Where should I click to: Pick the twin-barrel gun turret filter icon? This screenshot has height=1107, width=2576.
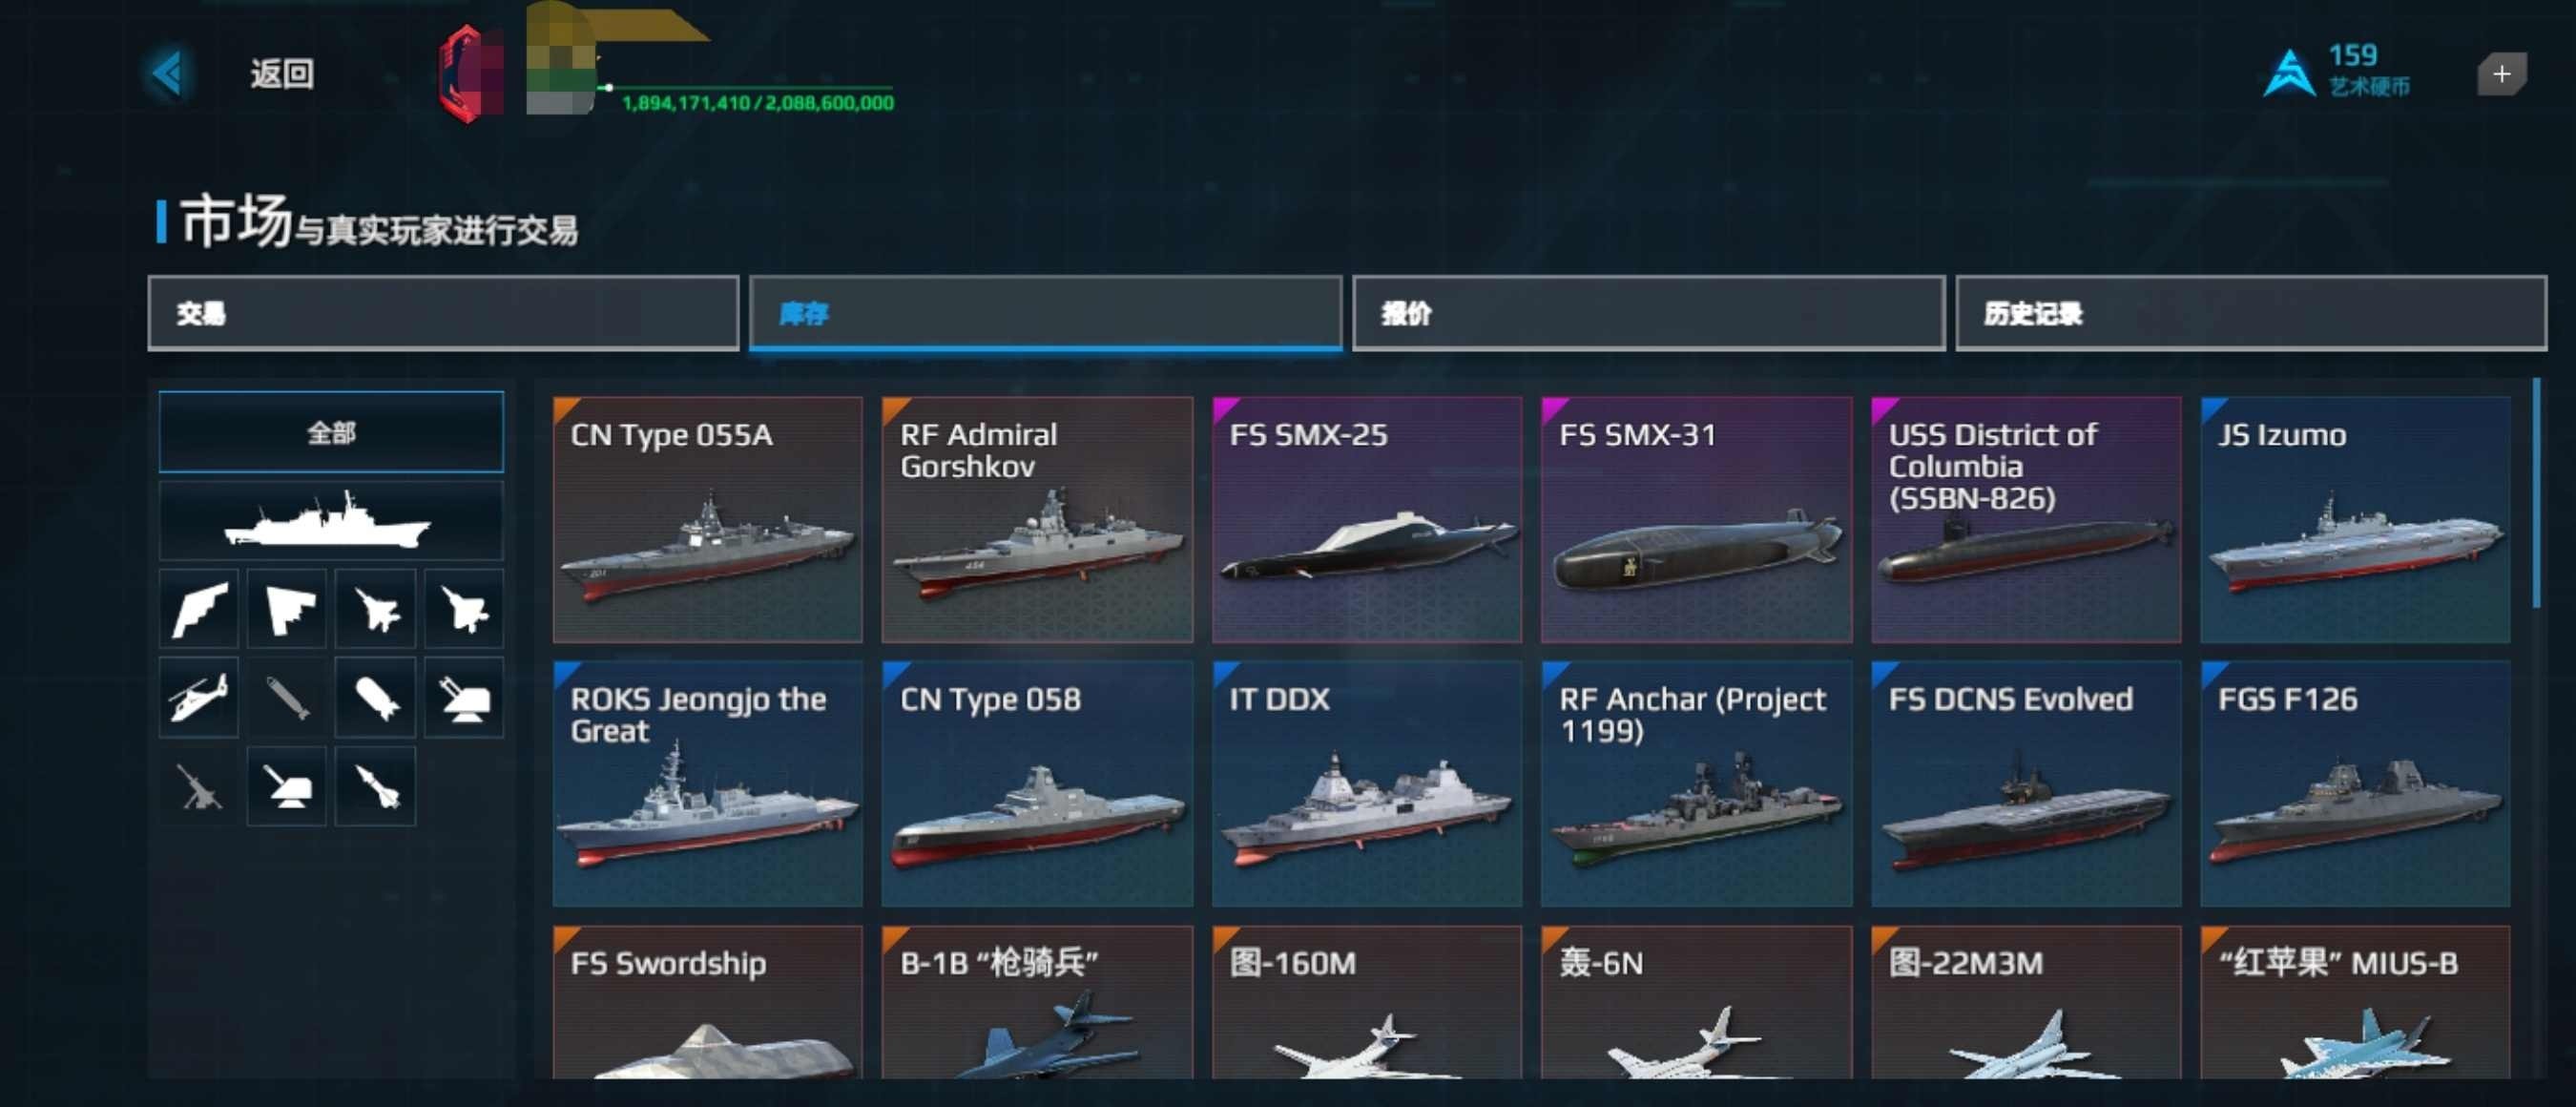464,697
